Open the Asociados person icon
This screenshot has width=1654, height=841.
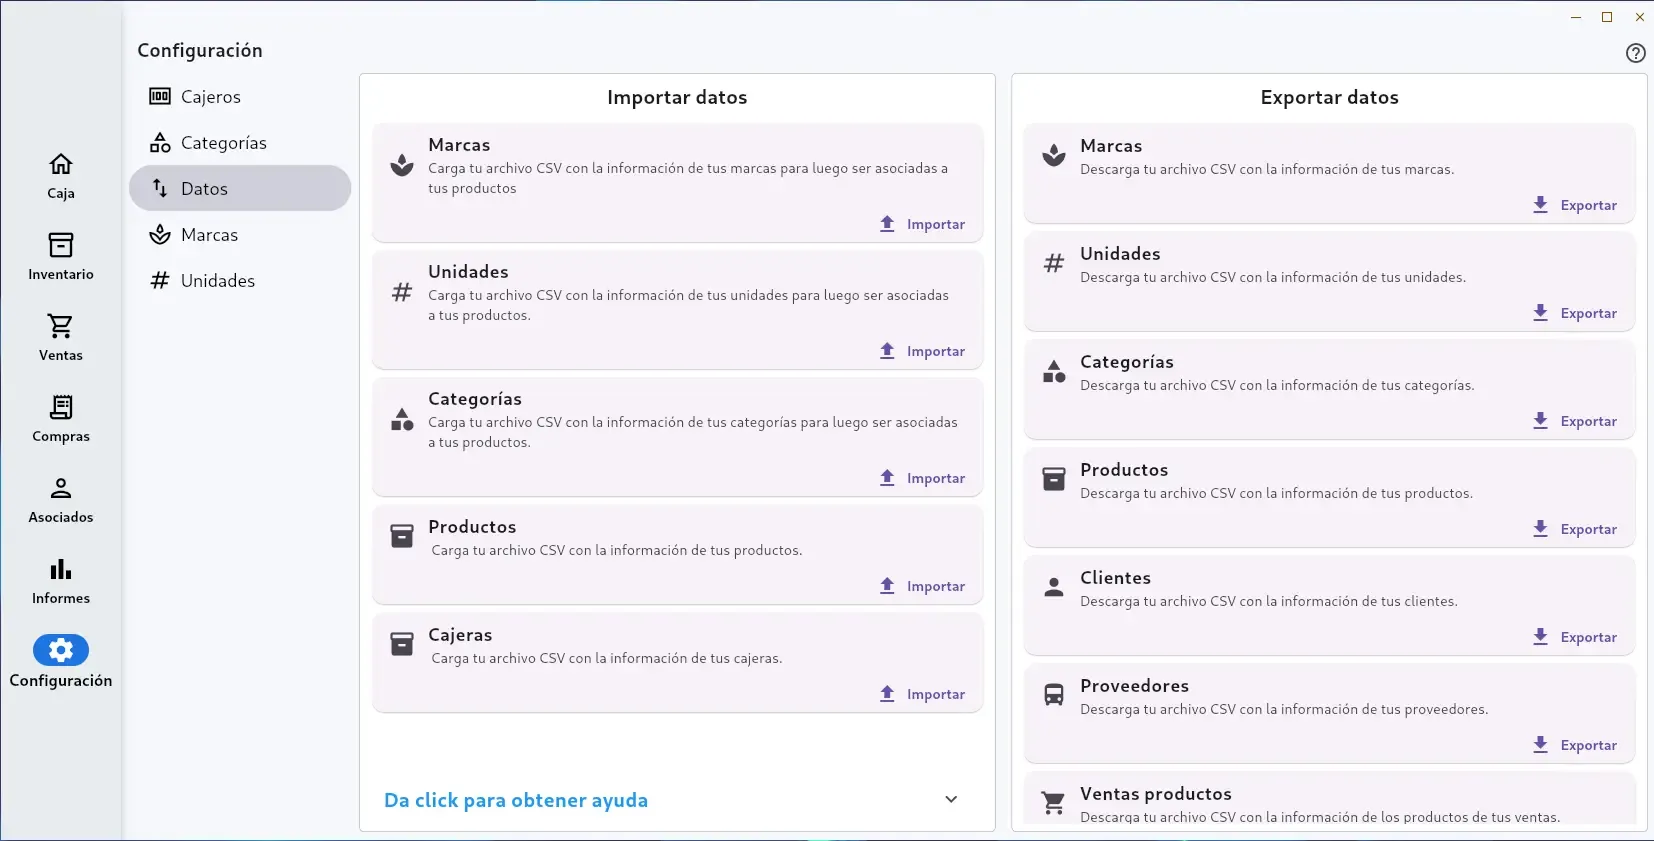(x=61, y=488)
